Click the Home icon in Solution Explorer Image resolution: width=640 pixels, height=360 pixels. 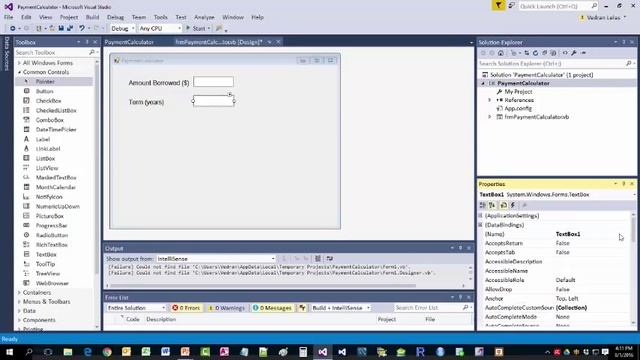click(x=501, y=53)
